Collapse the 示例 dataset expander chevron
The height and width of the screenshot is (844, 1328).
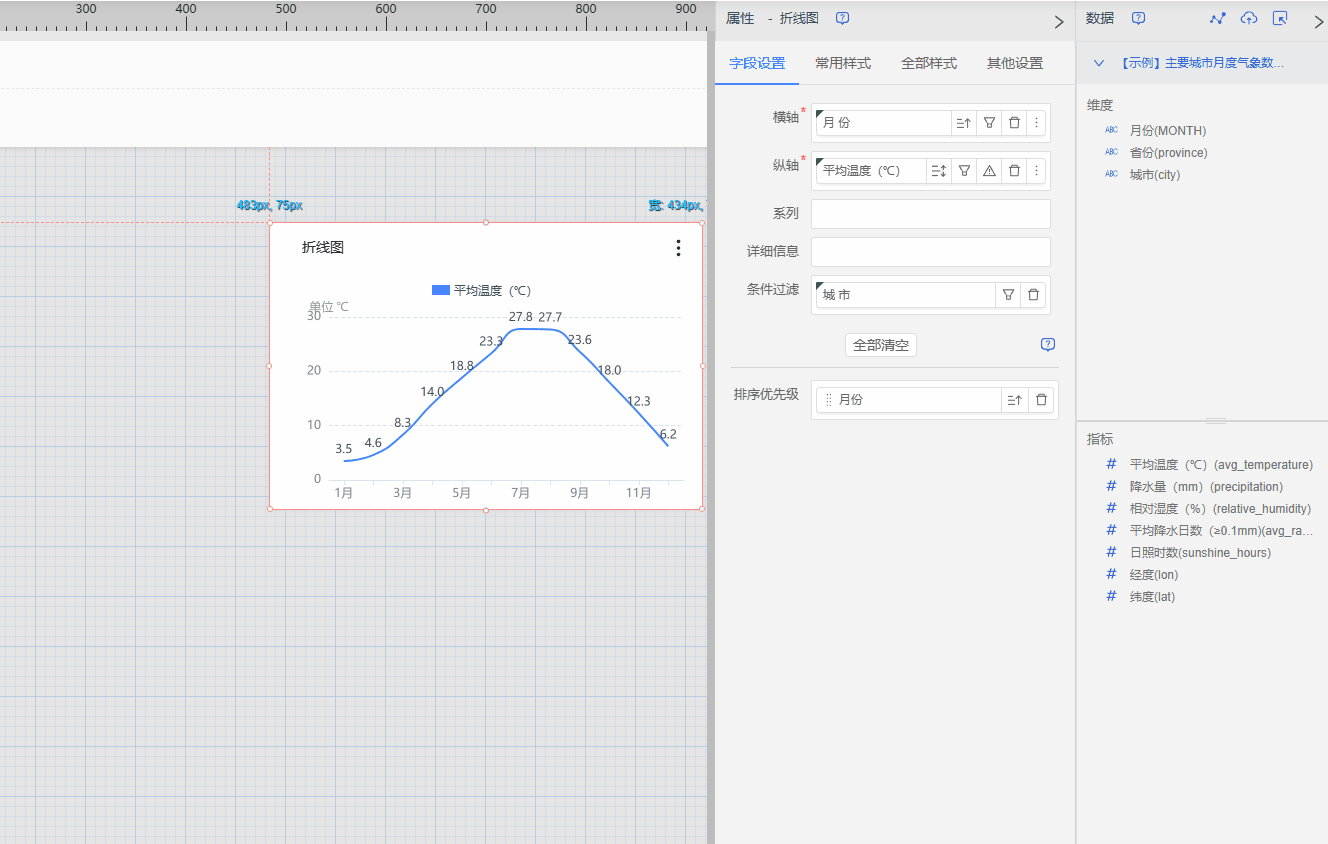click(x=1099, y=63)
